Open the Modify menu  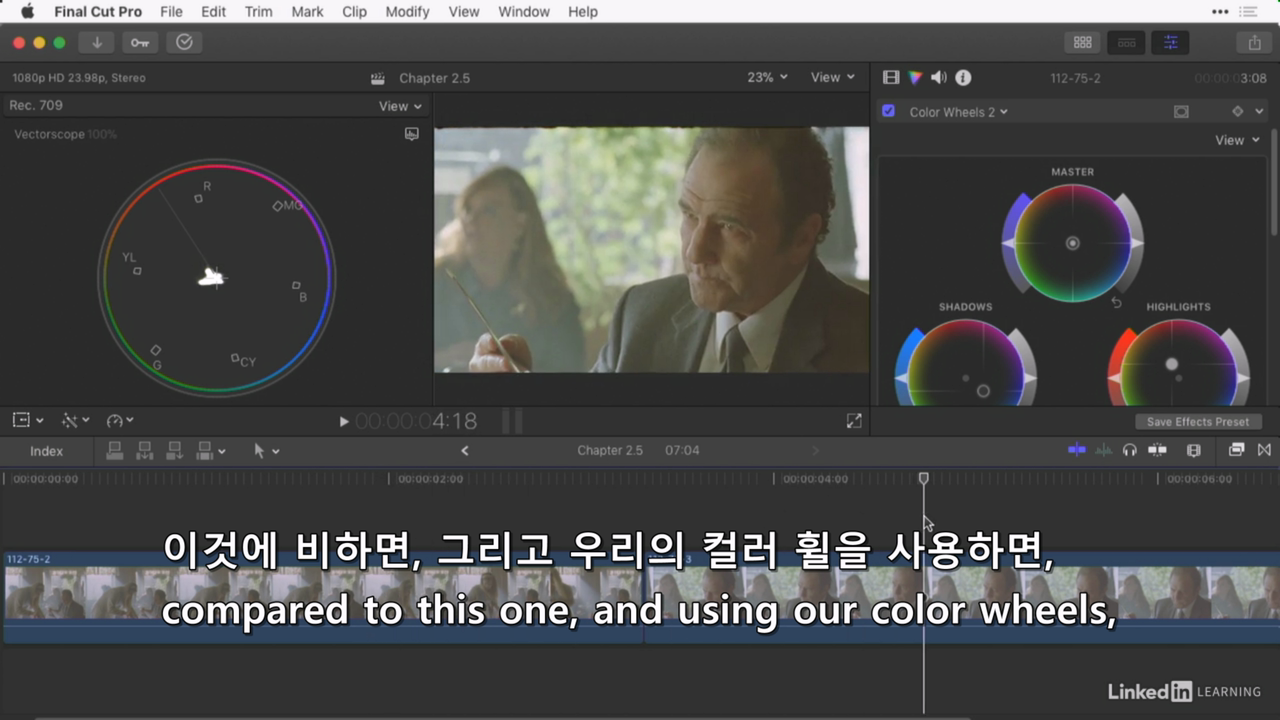tap(407, 12)
